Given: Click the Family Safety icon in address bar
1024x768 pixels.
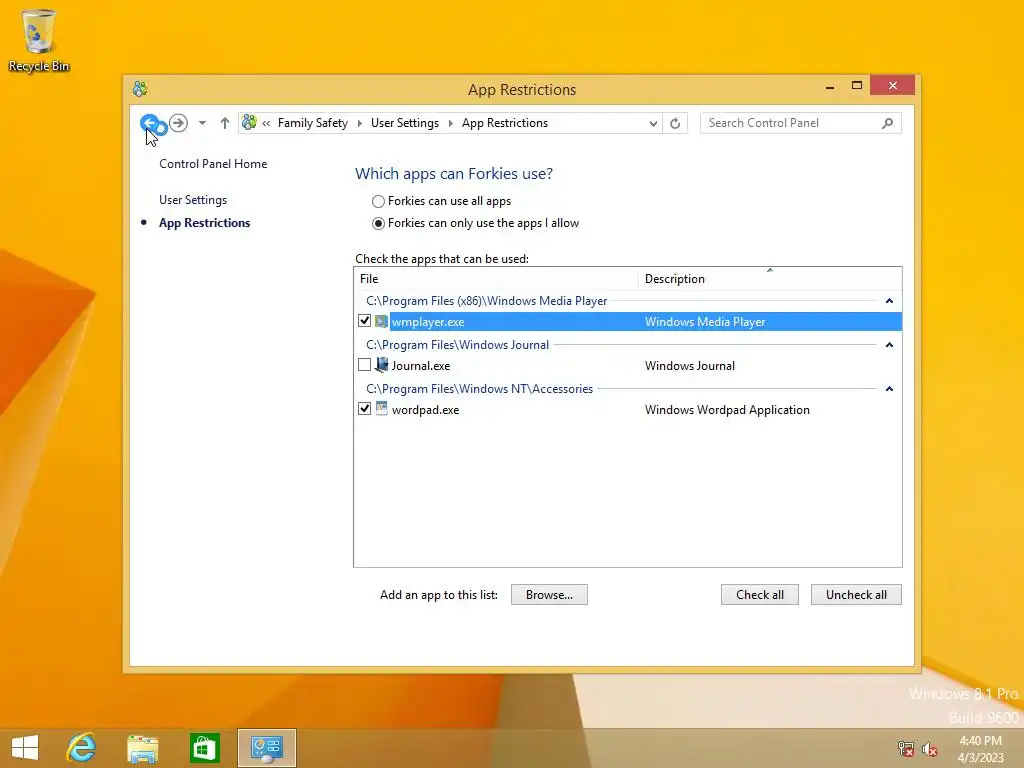Looking at the screenshot, I should pos(249,122).
